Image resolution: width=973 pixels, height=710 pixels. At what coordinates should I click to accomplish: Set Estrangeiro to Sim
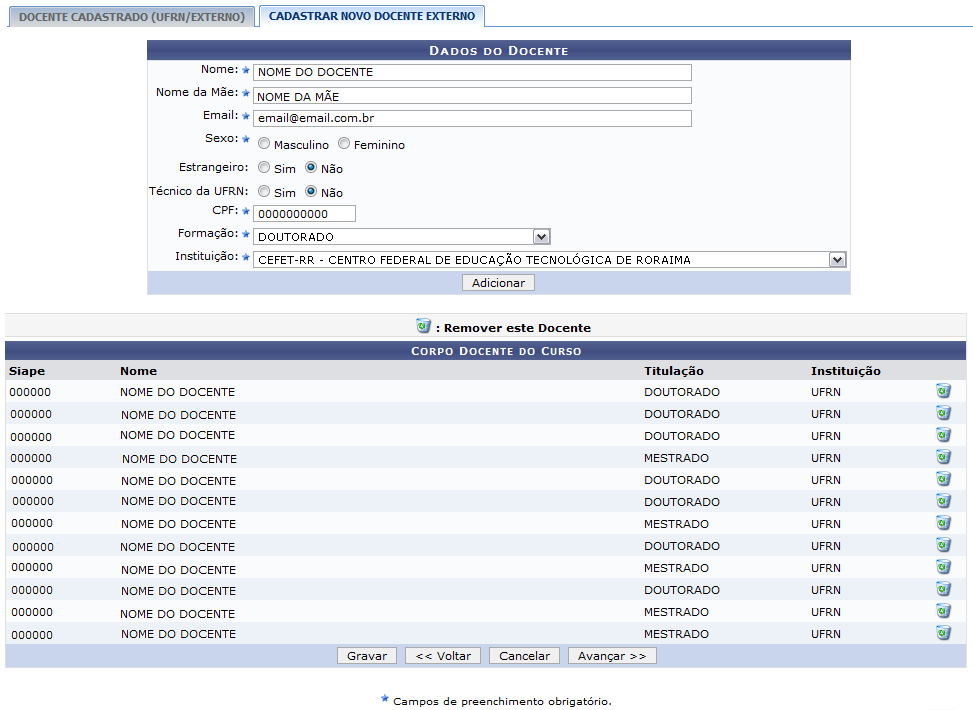(264, 168)
